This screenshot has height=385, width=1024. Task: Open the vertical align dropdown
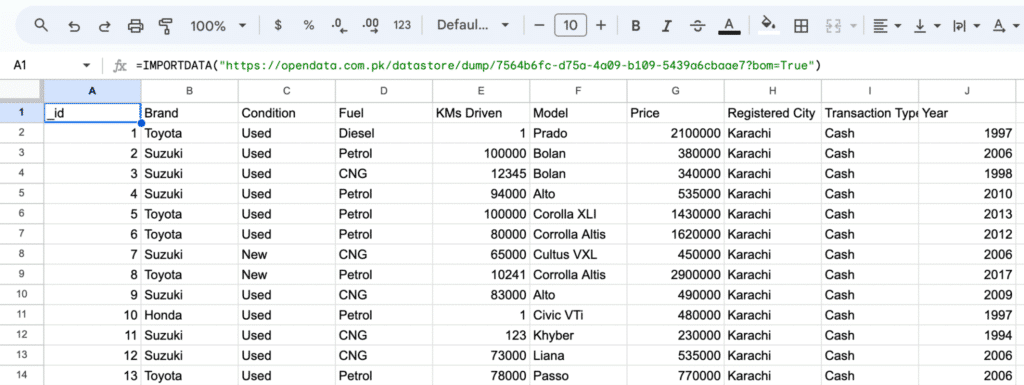927,25
